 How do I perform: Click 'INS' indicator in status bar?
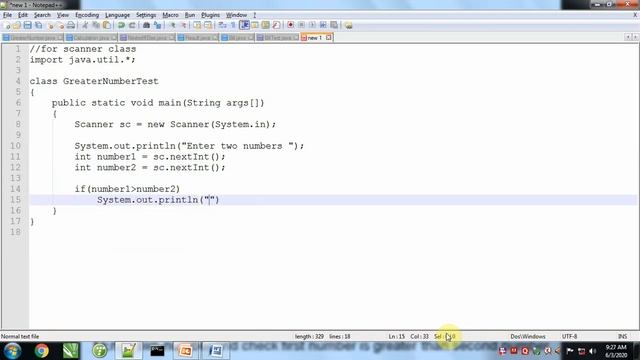click(x=622, y=336)
